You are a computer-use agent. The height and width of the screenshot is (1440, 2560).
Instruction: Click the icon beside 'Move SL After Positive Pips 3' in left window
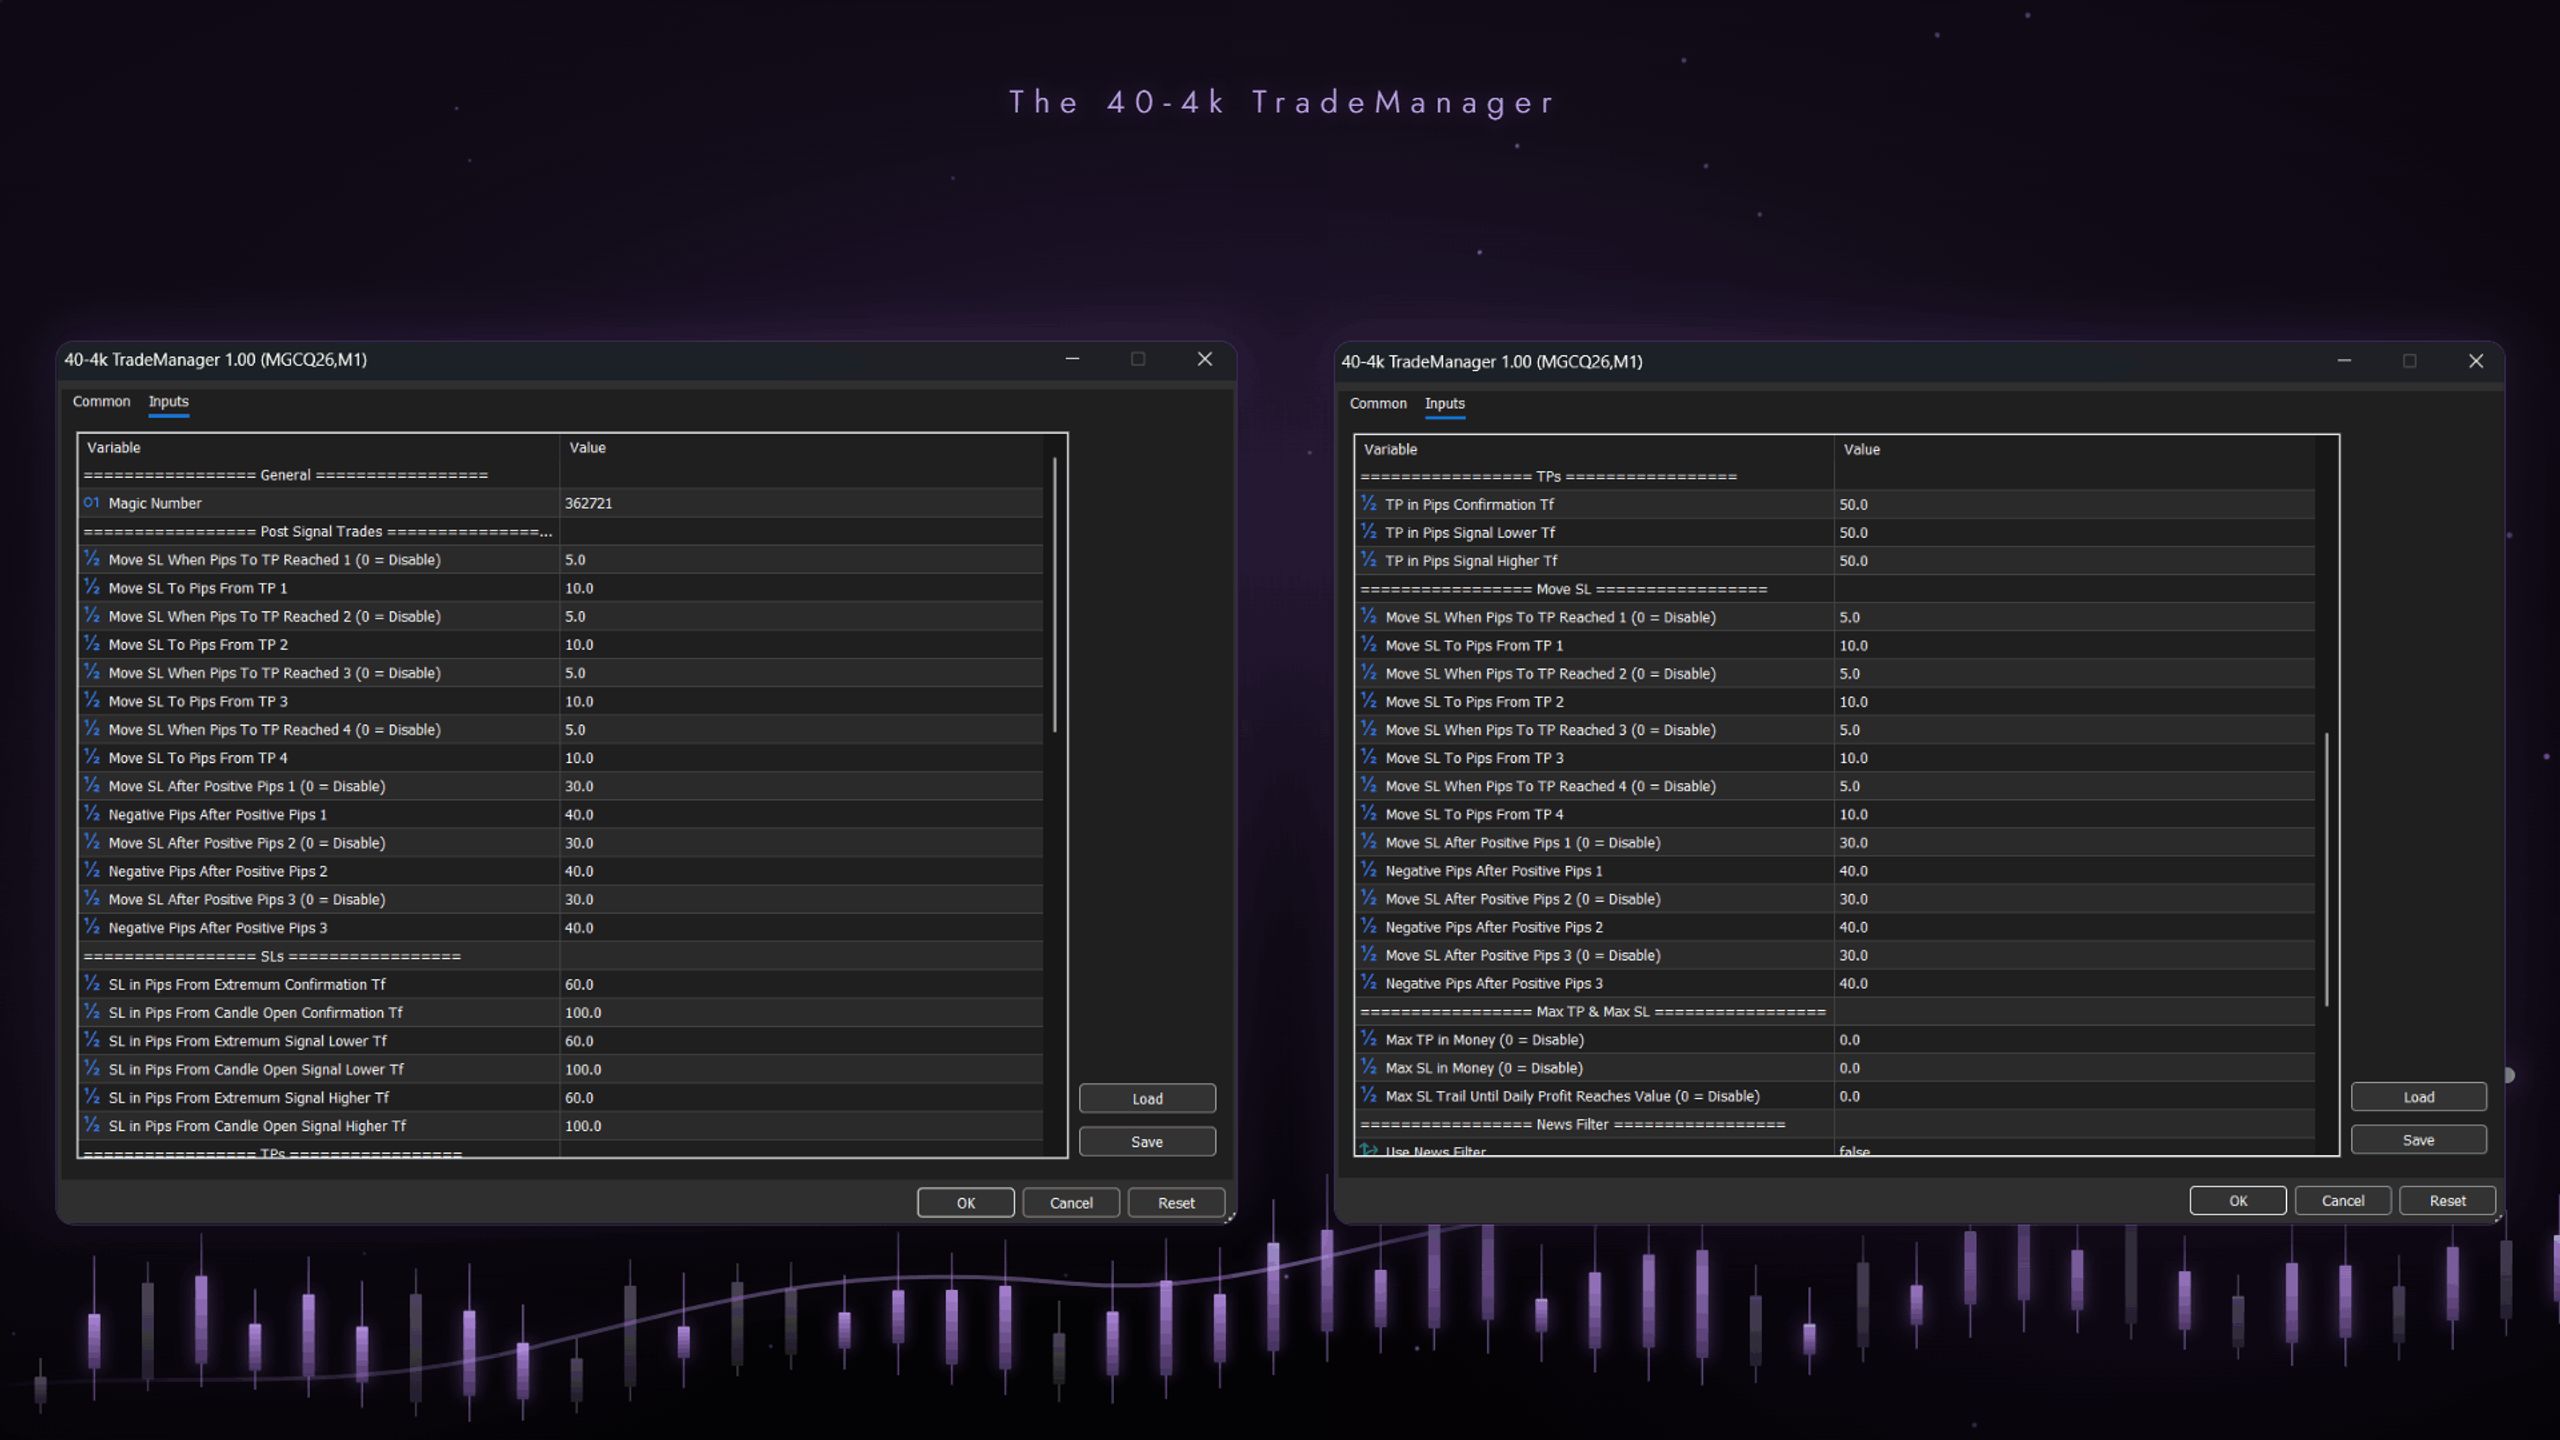(92, 899)
